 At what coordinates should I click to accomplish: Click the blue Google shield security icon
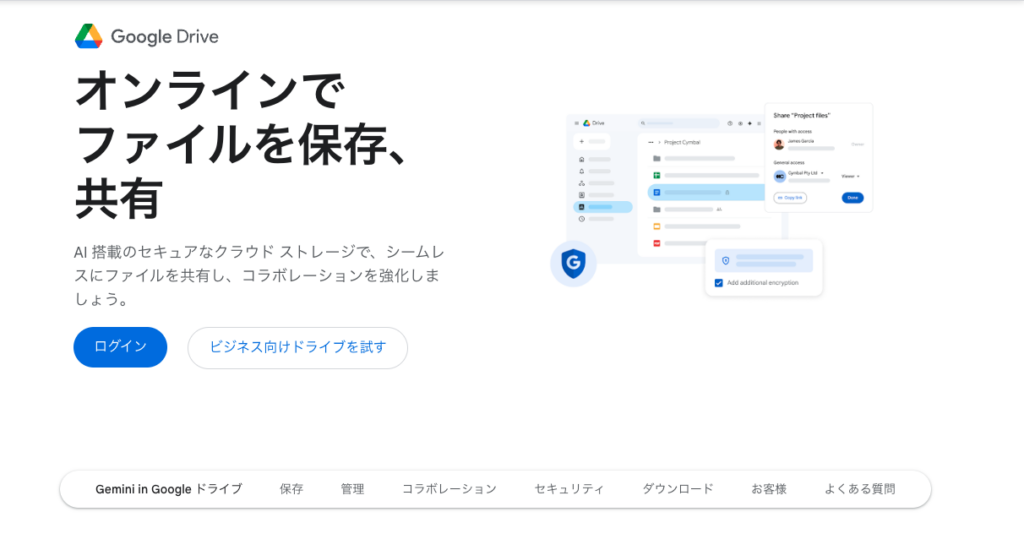573,265
